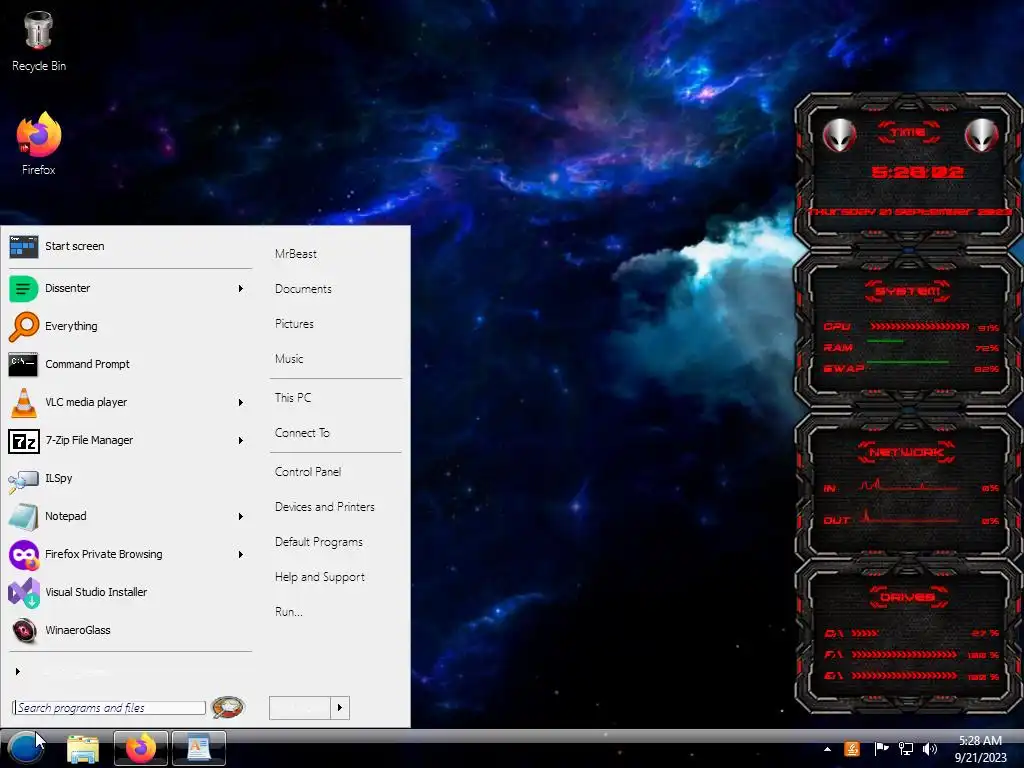Open Devices and Printers
This screenshot has width=1024, height=768.
point(325,507)
